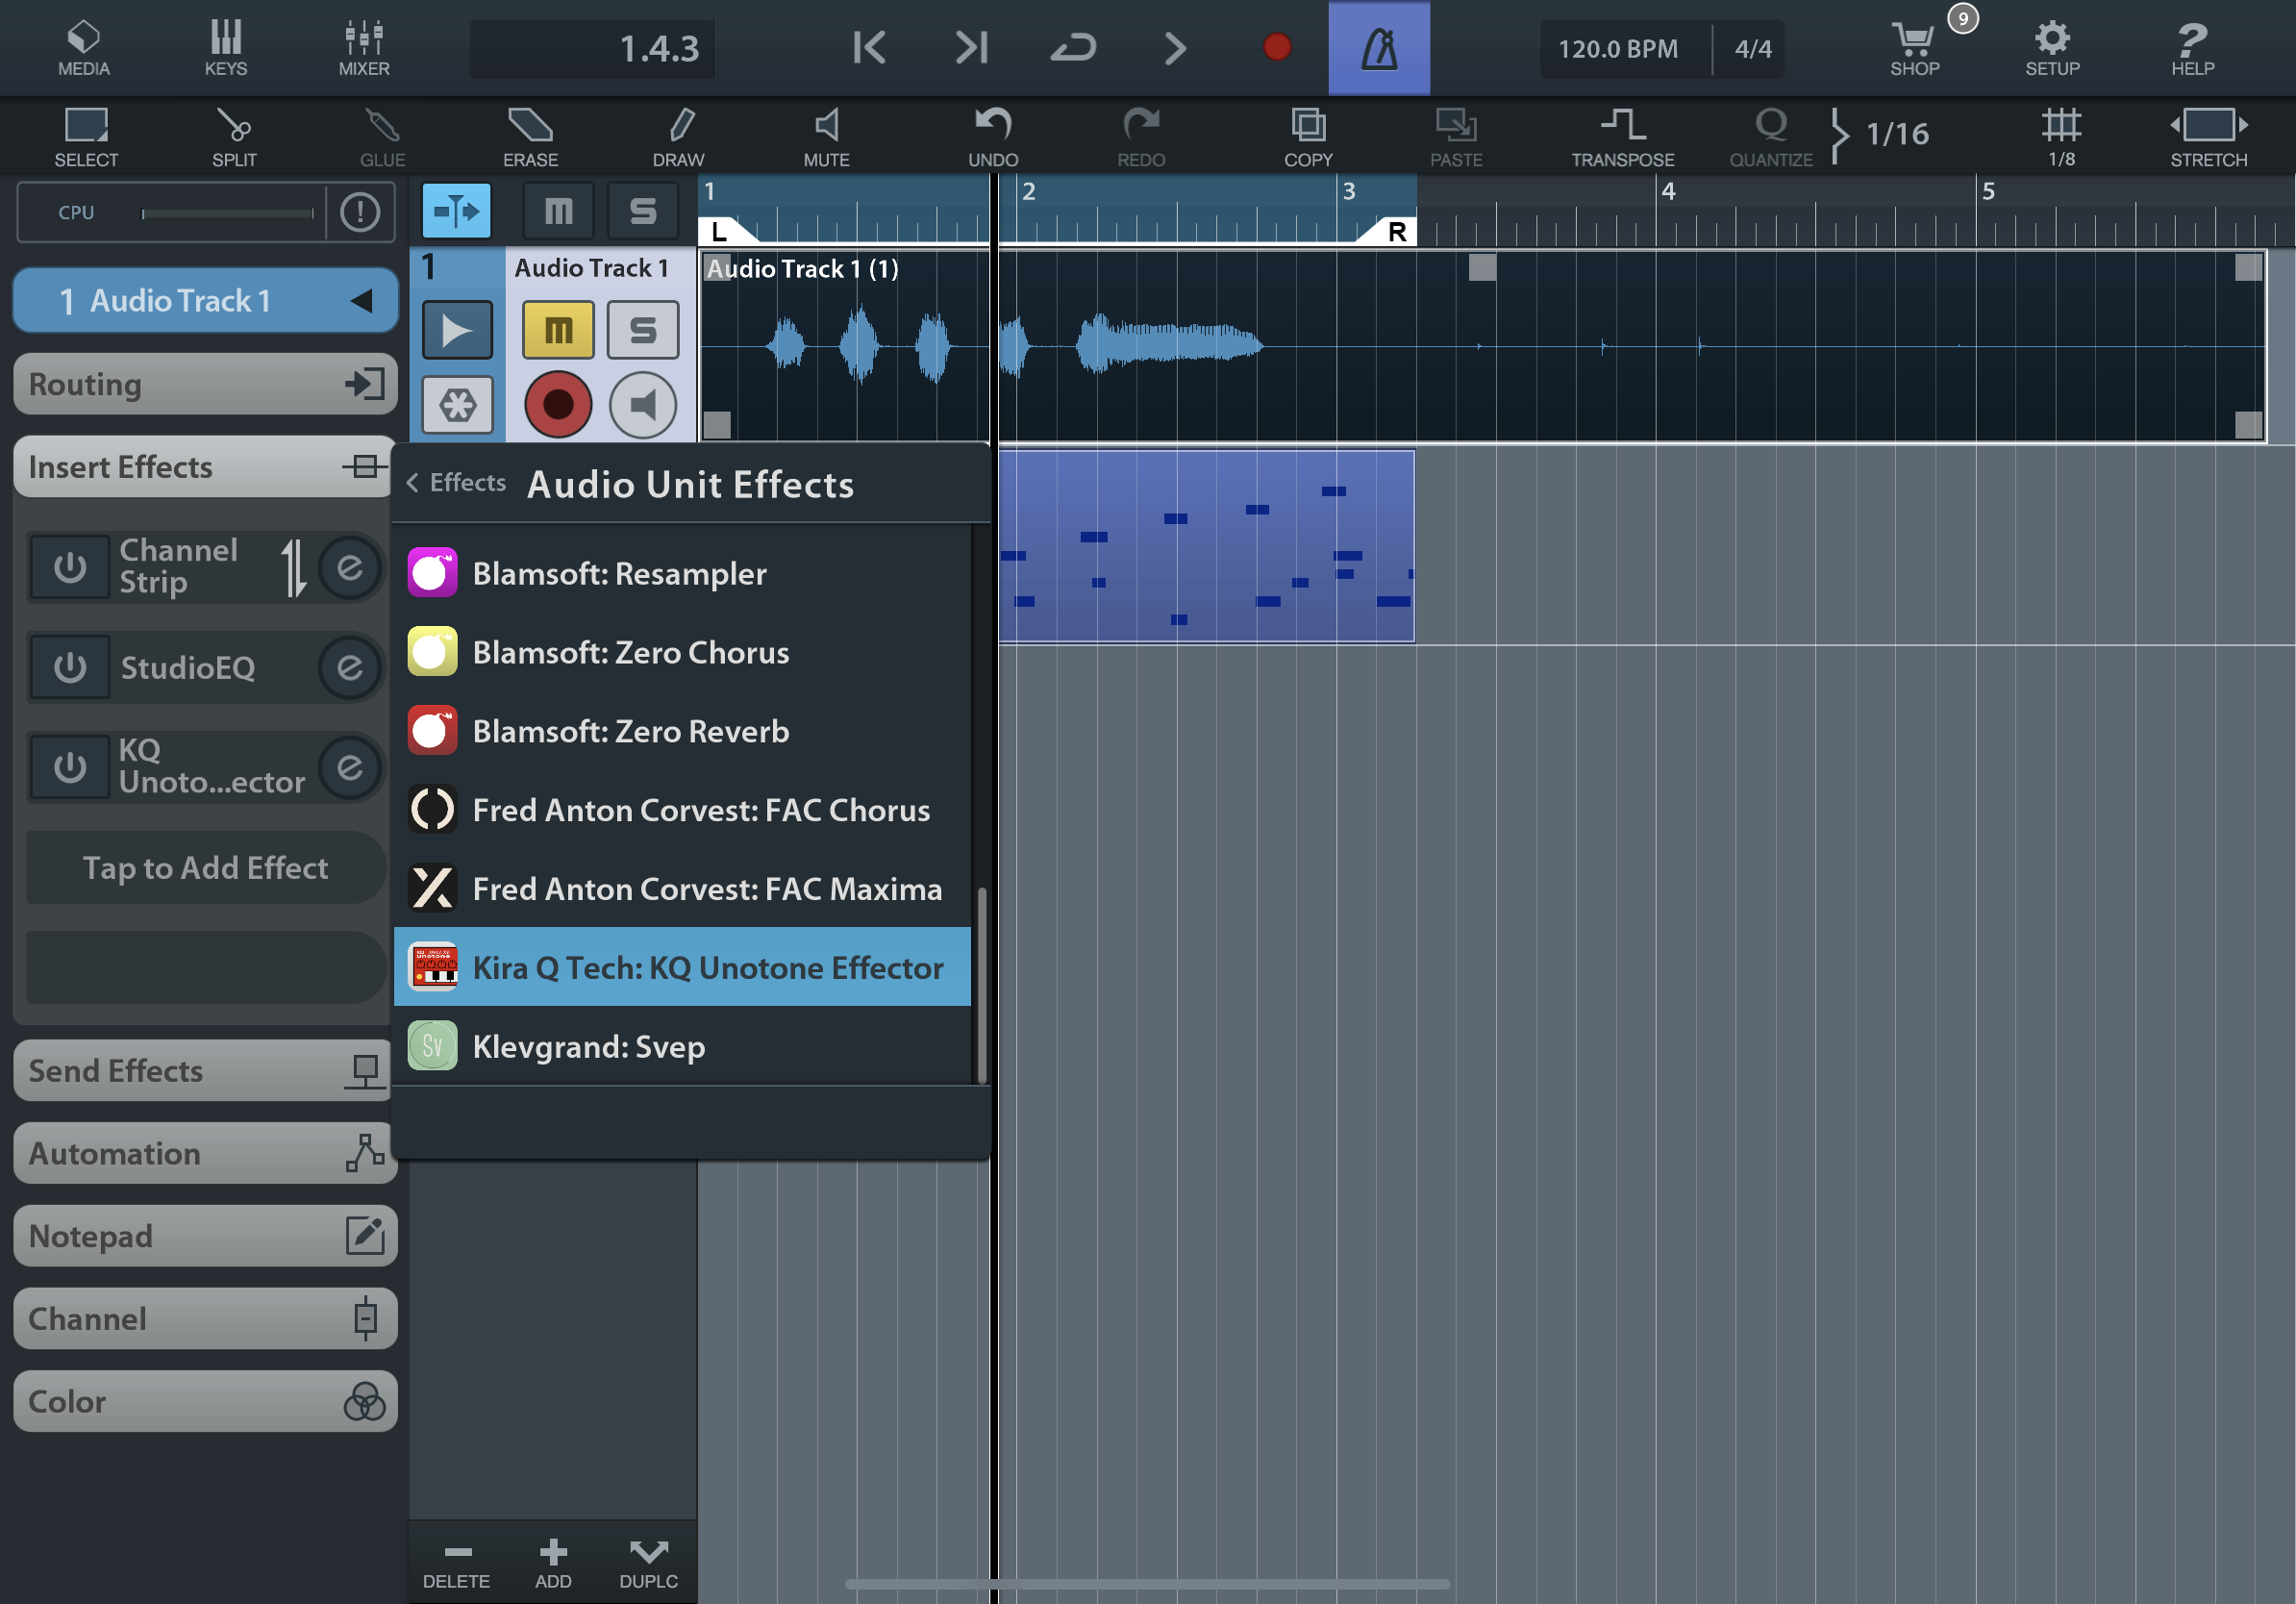Image resolution: width=2296 pixels, height=1604 pixels.
Task: Activate the Glue tool
Action: [382, 137]
